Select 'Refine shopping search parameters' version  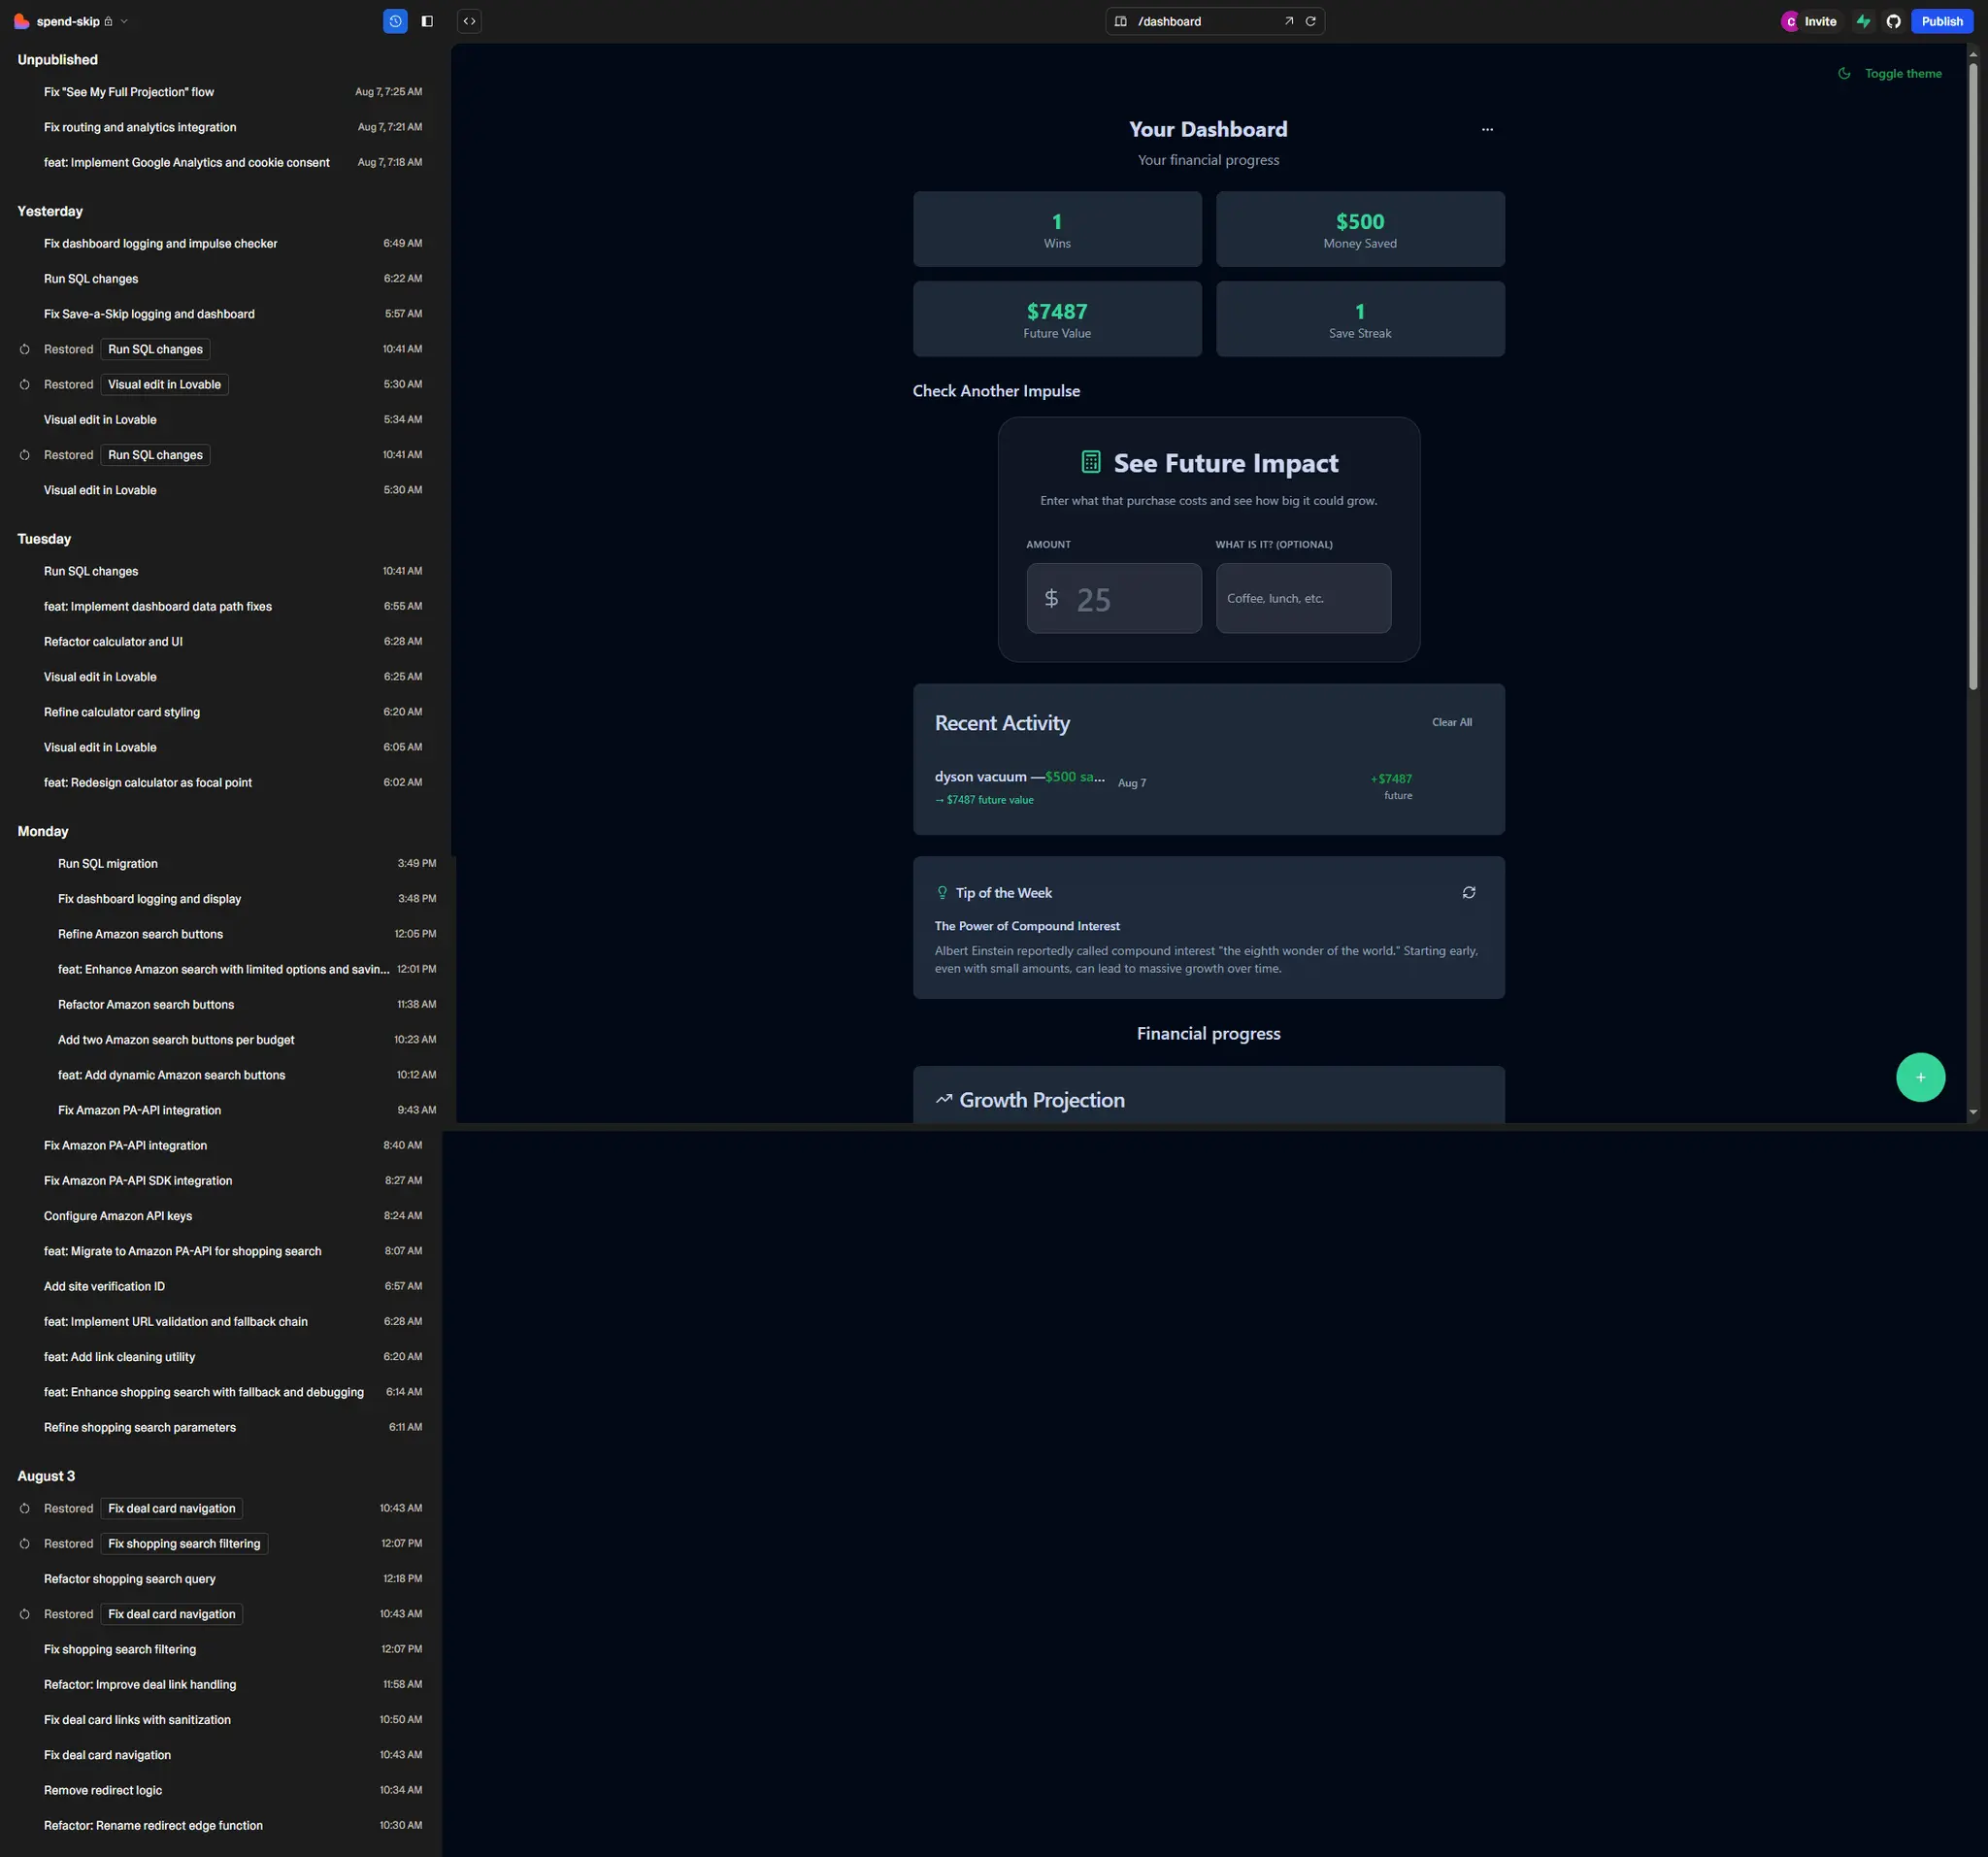tap(221, 1427)
